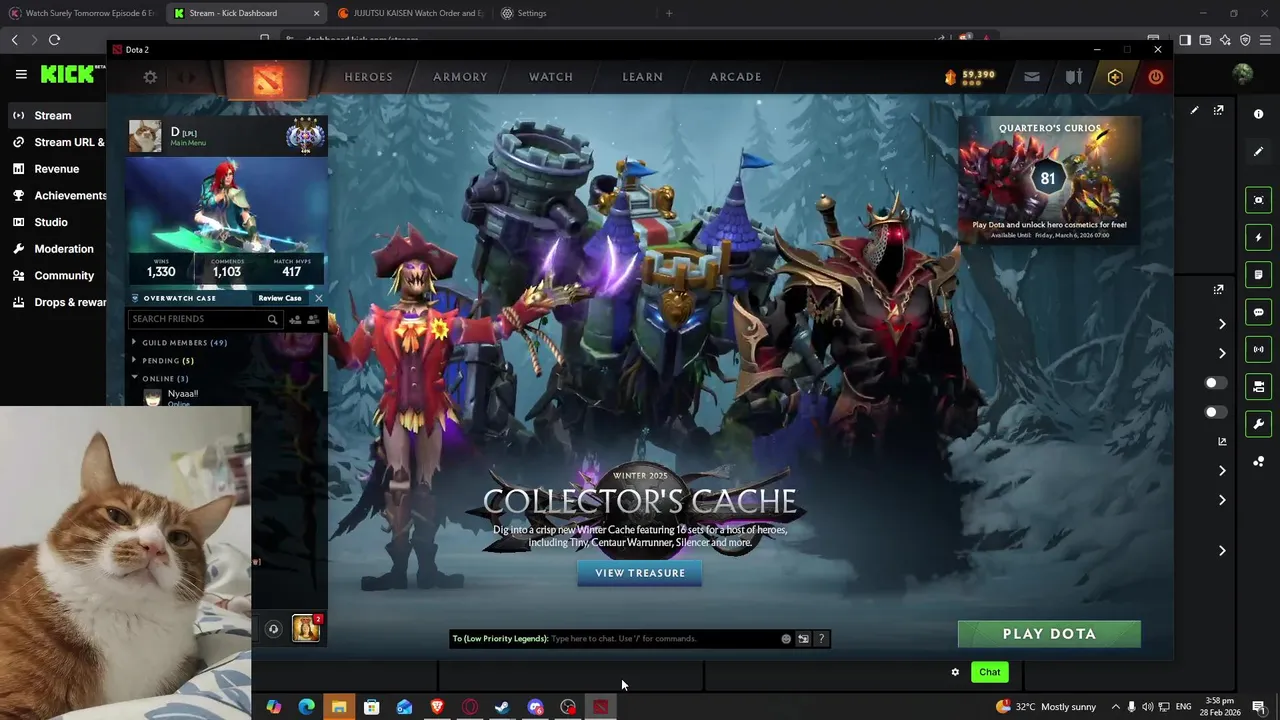
Task: Open the Heroes tab
Action: pos(369,77)
